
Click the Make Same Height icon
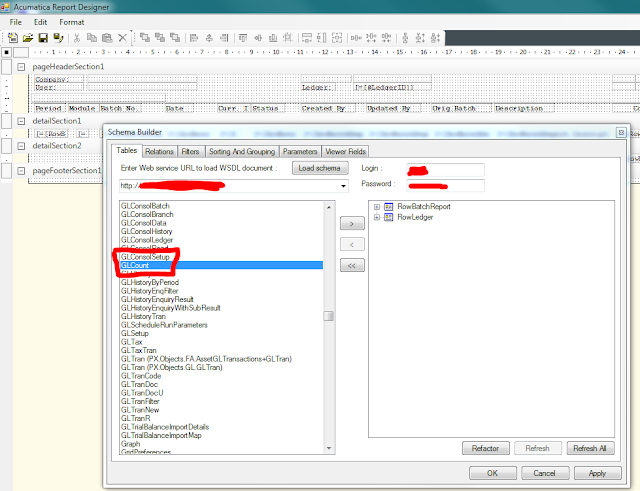pyautogui.click(x=322, y=38)
